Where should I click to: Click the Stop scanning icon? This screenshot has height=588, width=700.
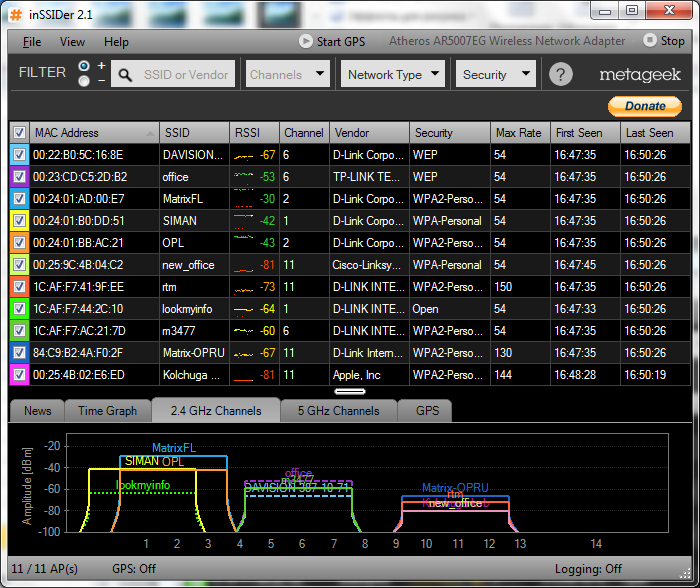click(650, 41)
